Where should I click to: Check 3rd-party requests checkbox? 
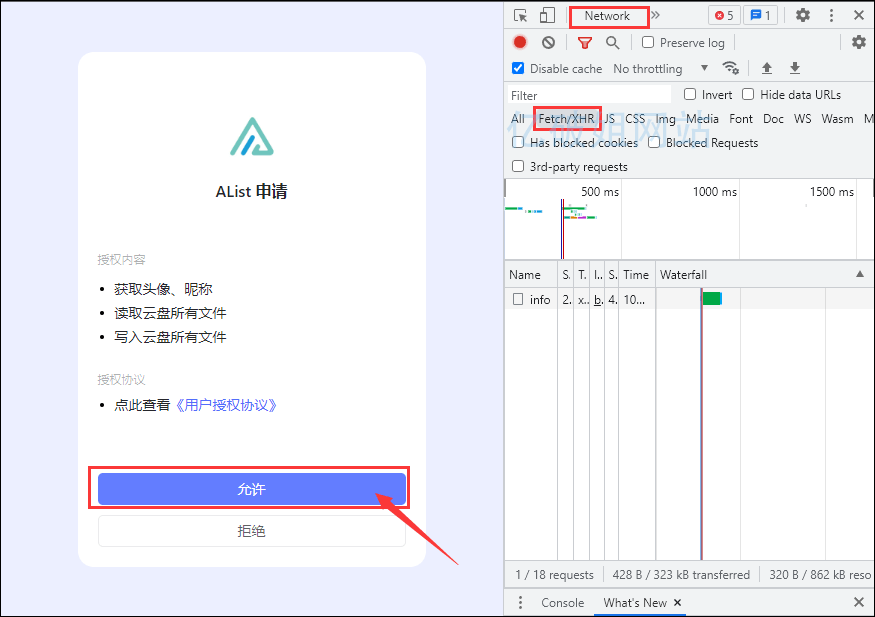coord(518,166)
